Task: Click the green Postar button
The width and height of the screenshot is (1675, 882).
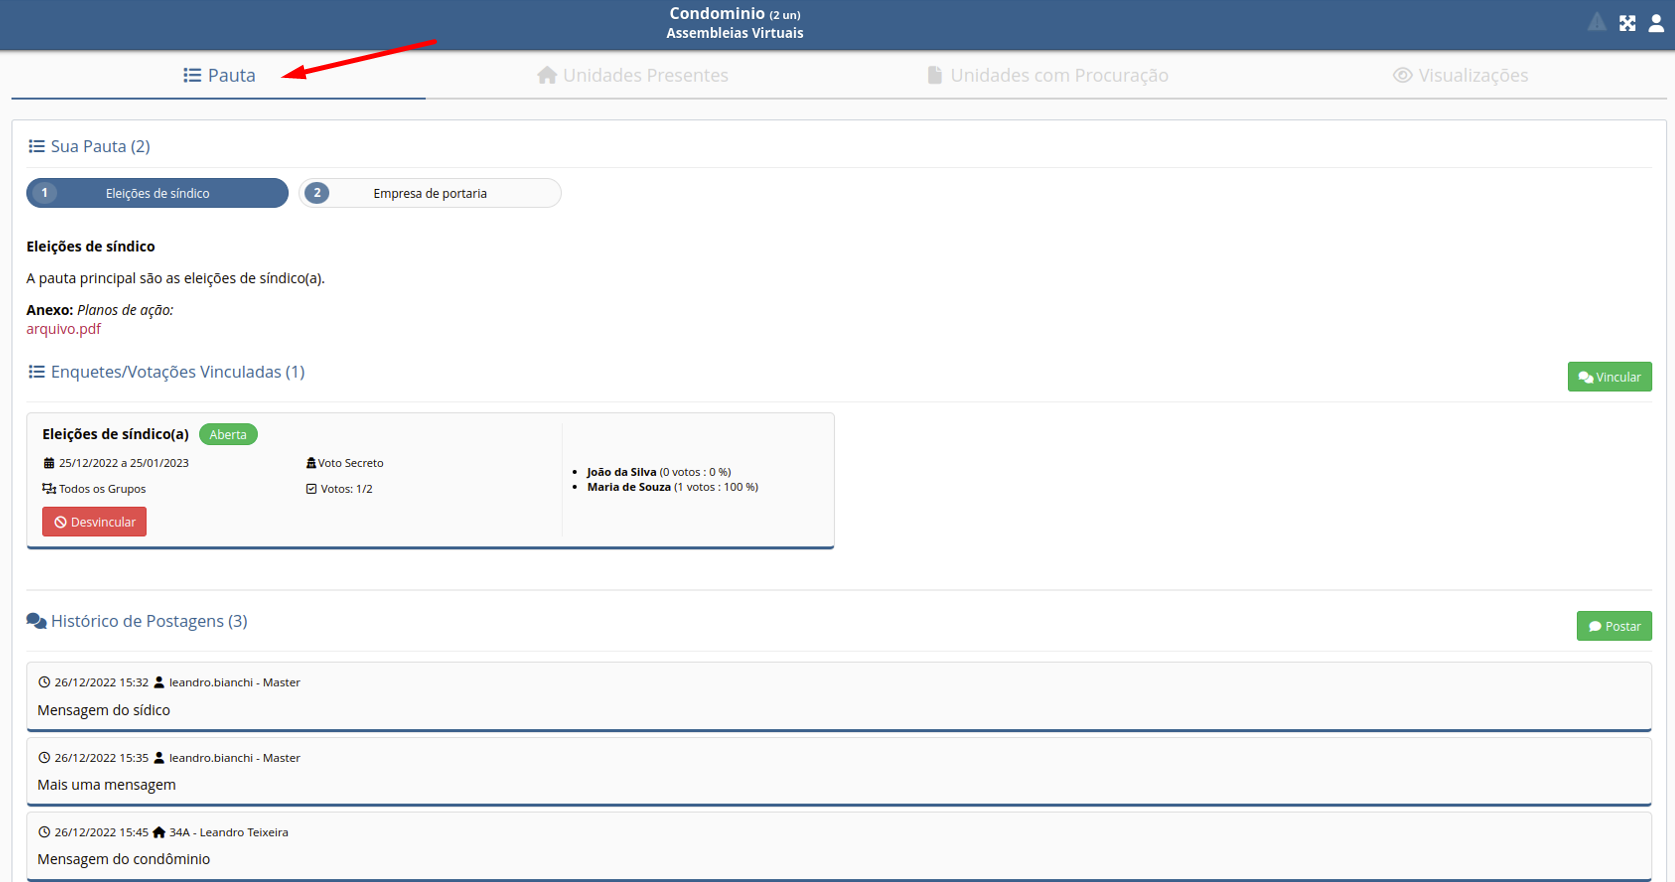Action: click(1613, 626)
